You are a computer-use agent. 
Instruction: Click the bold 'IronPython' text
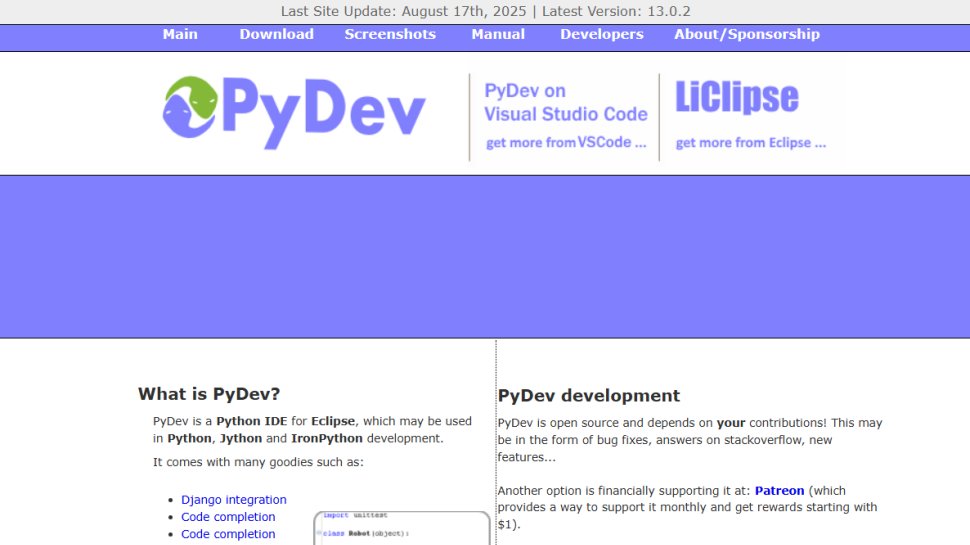[327, 439]
